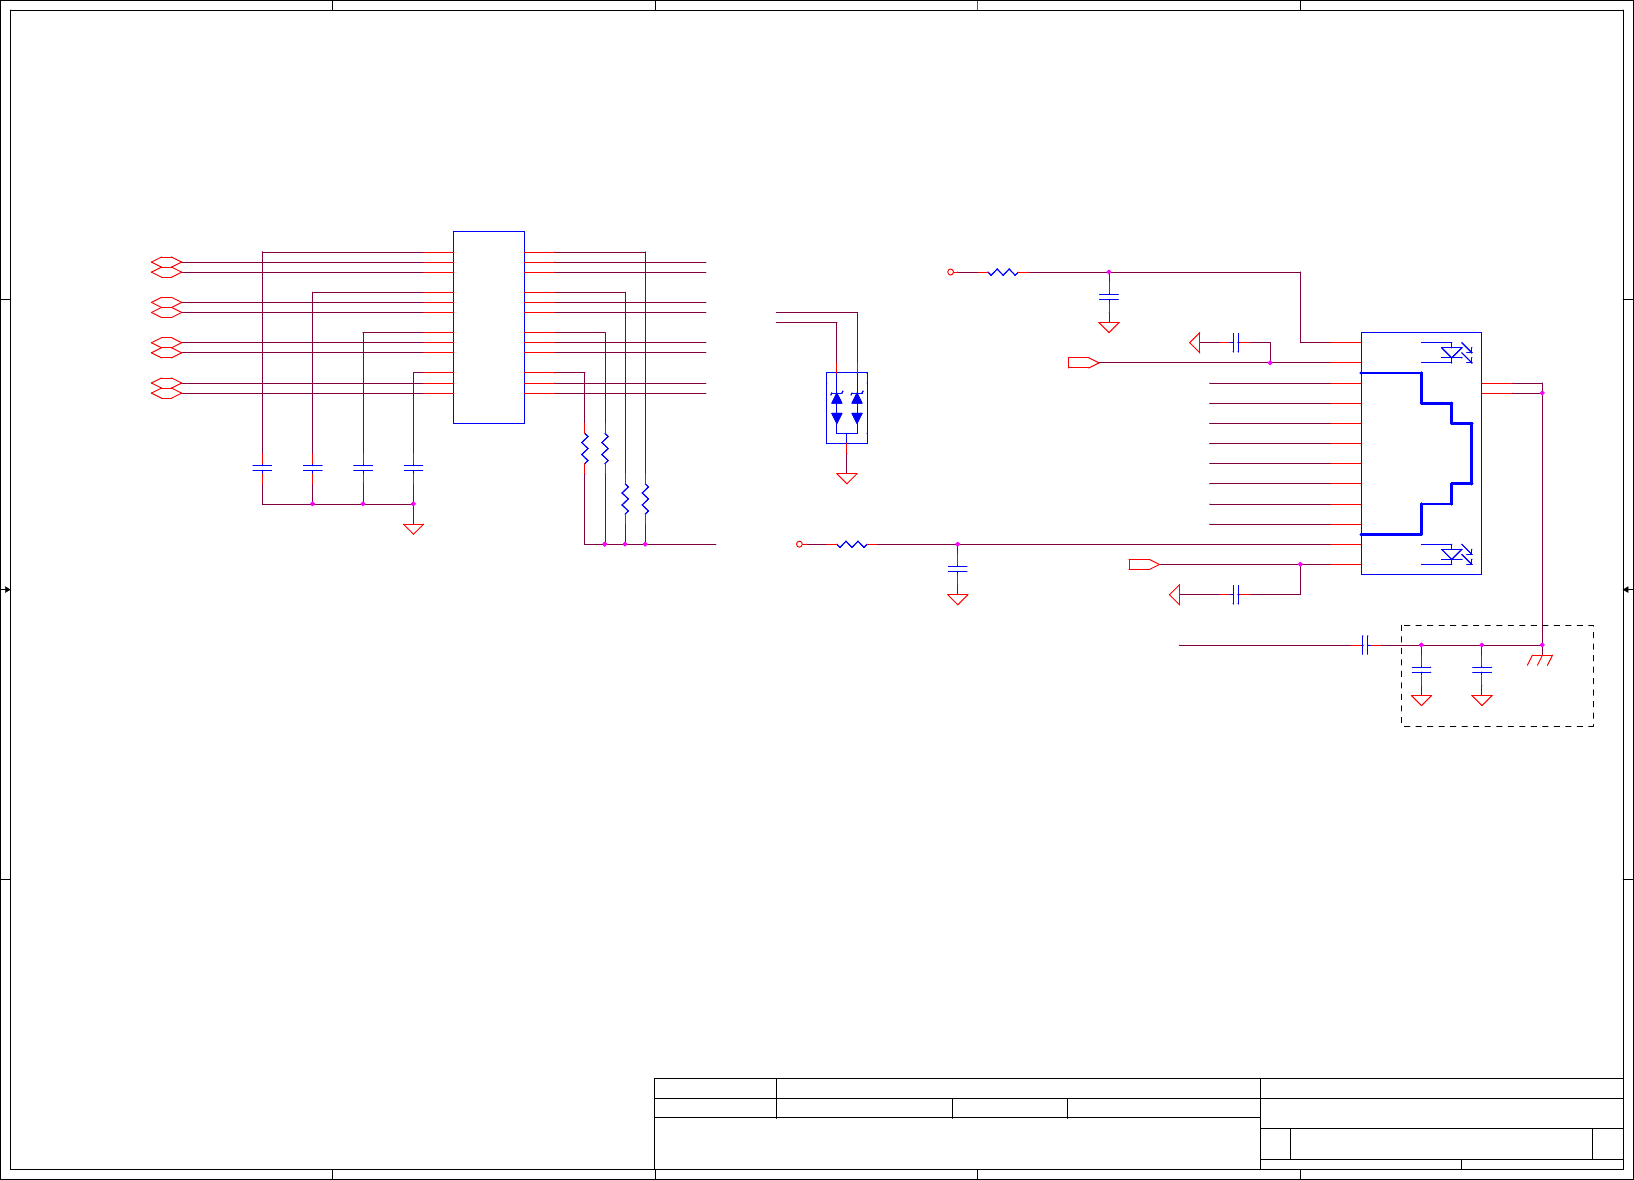Select the tall IC rectangle on the left
Screen dimensions: 1634x1180
click(489, 328)
